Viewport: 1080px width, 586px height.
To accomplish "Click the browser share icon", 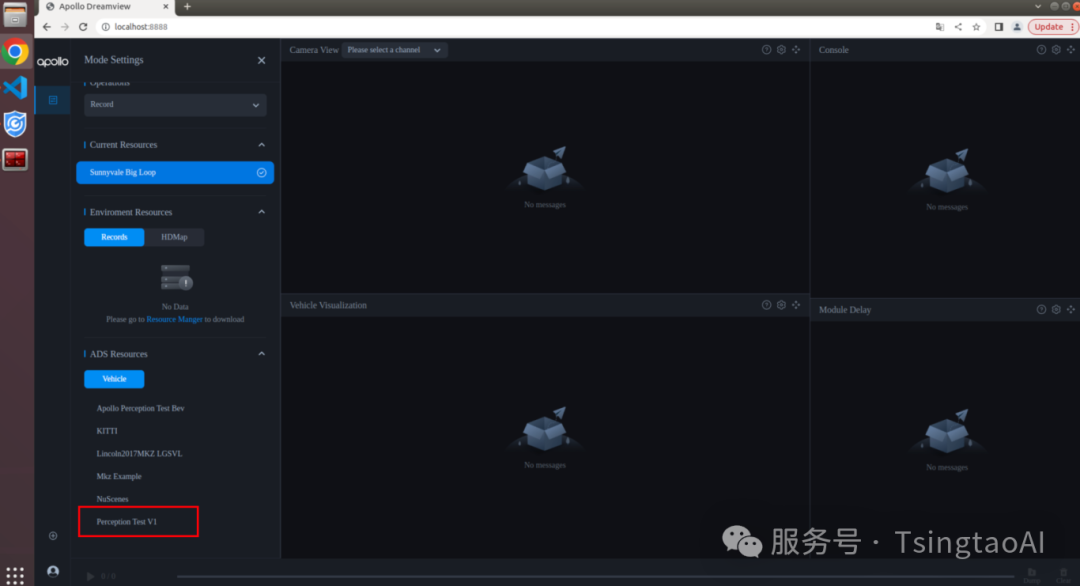I will coord(958,27).
